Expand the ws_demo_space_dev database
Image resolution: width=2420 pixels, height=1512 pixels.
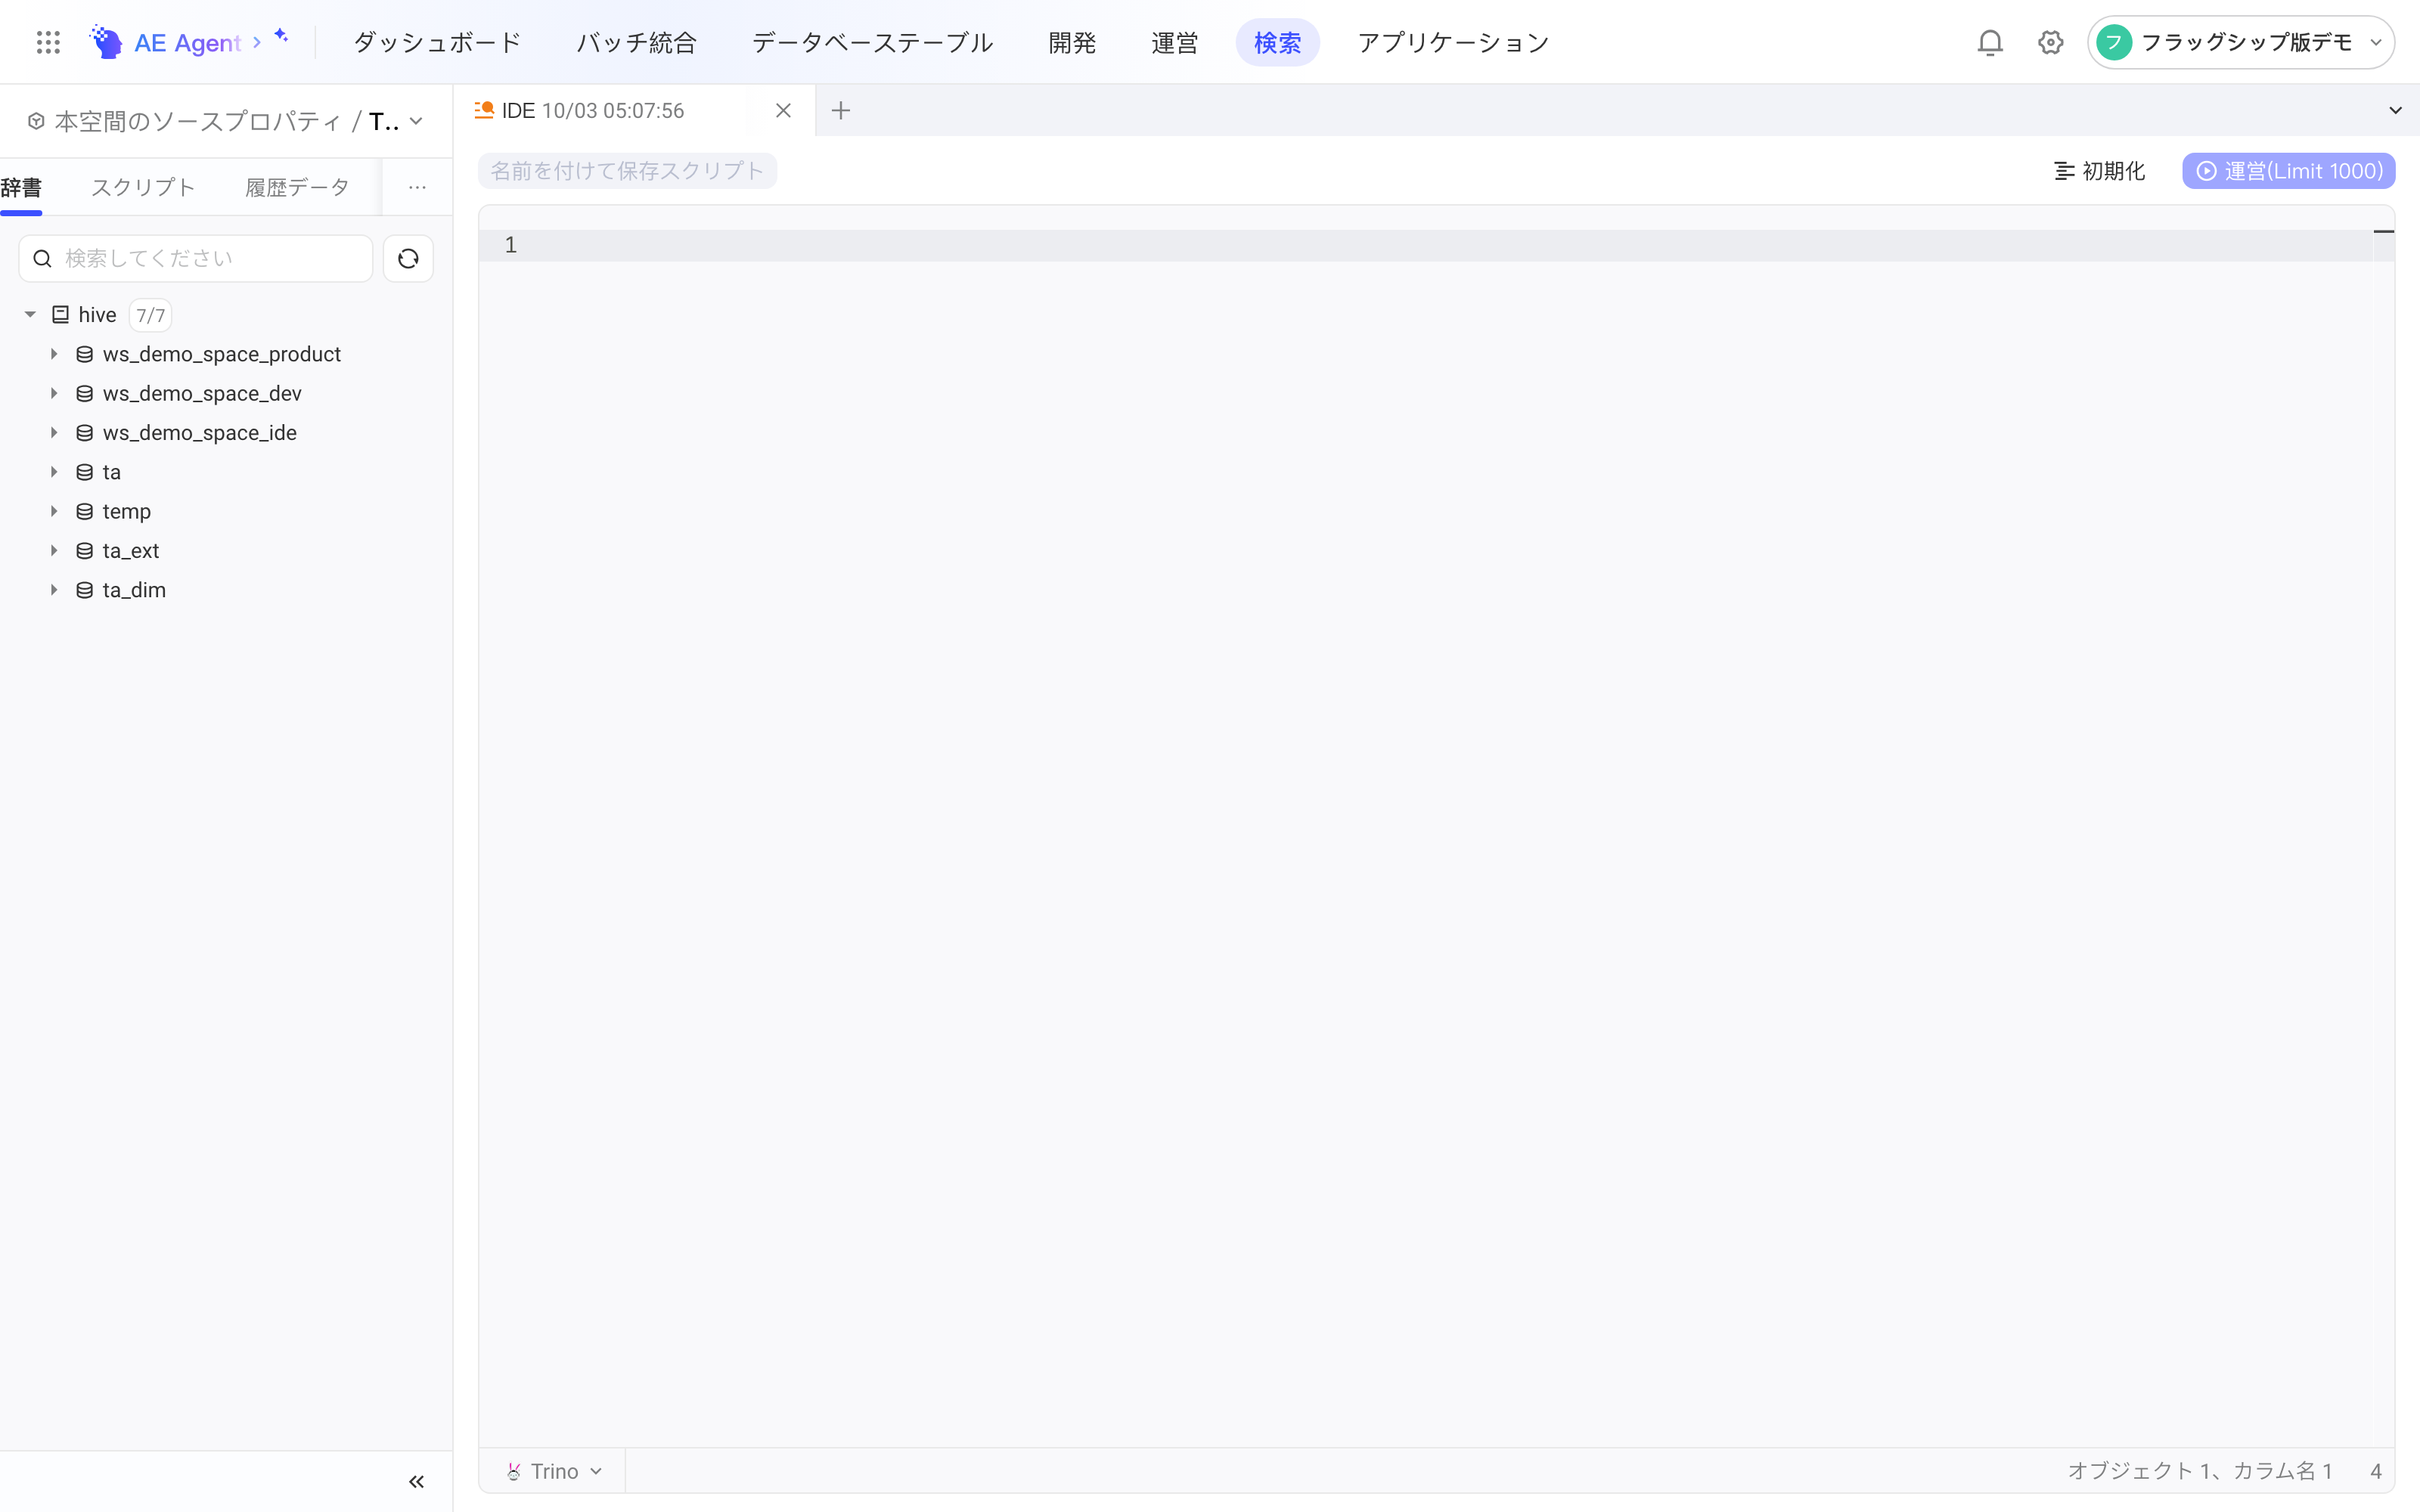point(54,393)
